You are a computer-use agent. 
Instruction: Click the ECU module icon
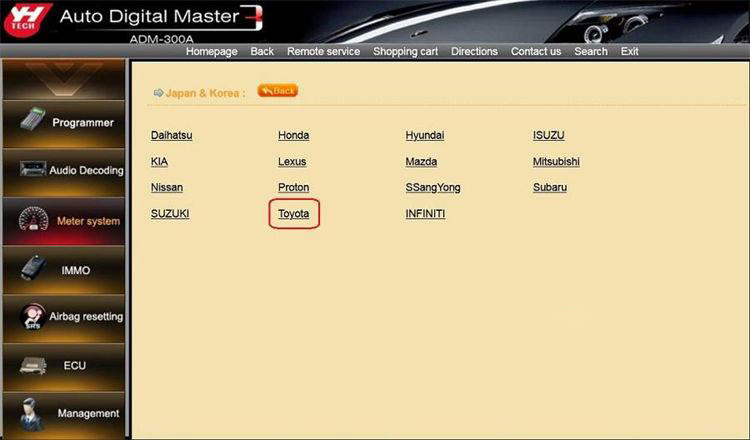pos(33,366)
